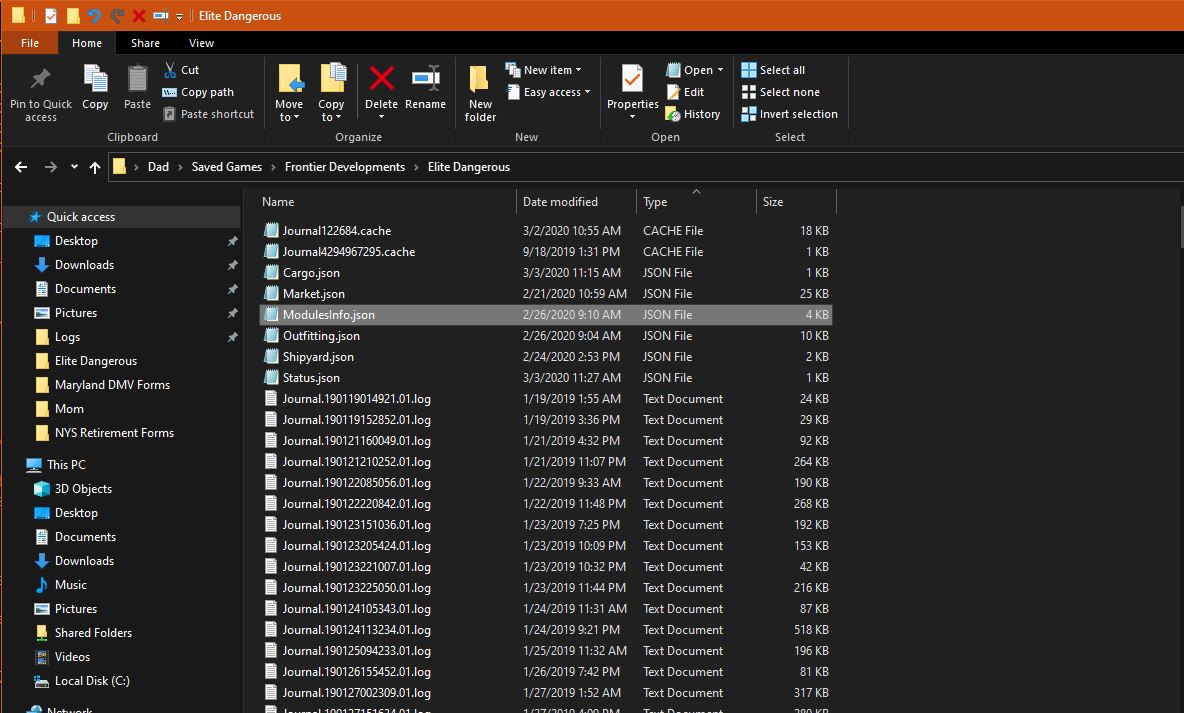Go to Saved Games breadcrumb
The image size is (1184, 713).
tap(227, 167)
